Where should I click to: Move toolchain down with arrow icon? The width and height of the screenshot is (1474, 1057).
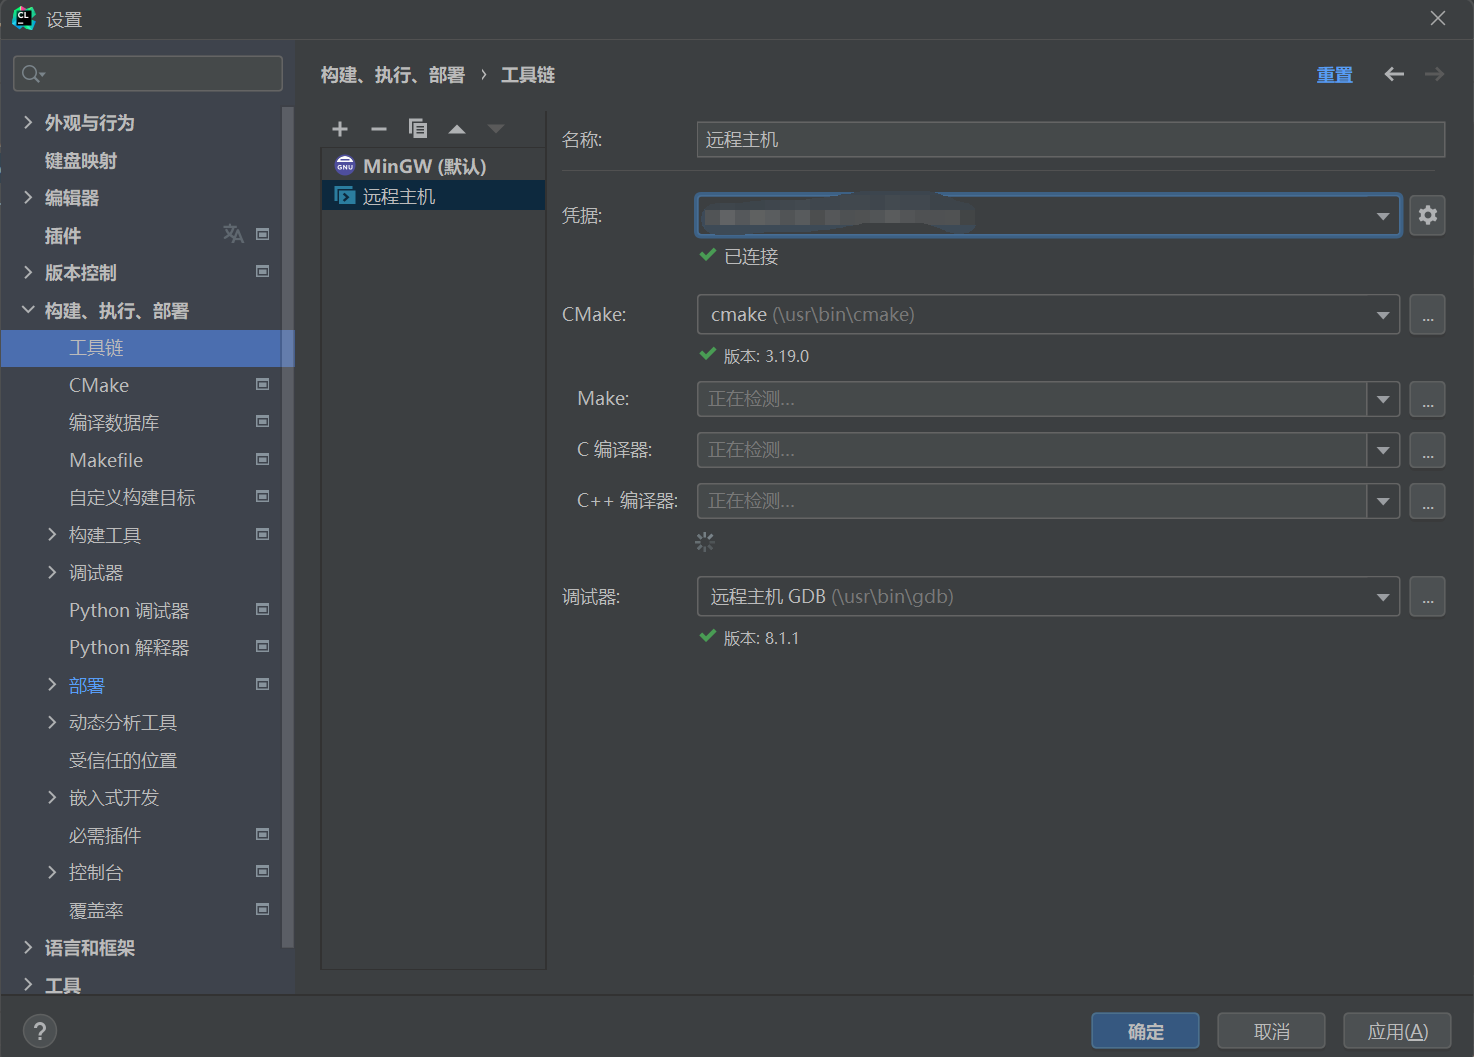click(x=496, y=129)
